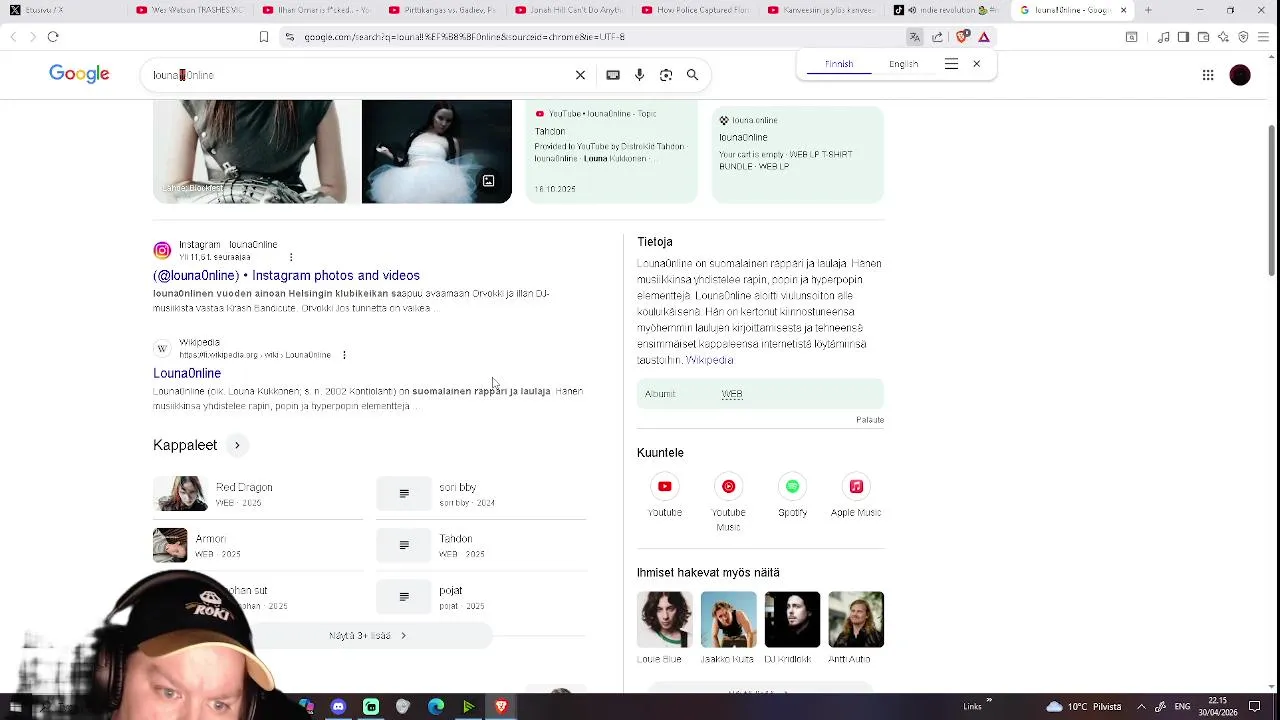Show hidden system tray icons chevron
This screenshot has height=720, width=1280.
pyautogui.click(x=1141, y=706)
